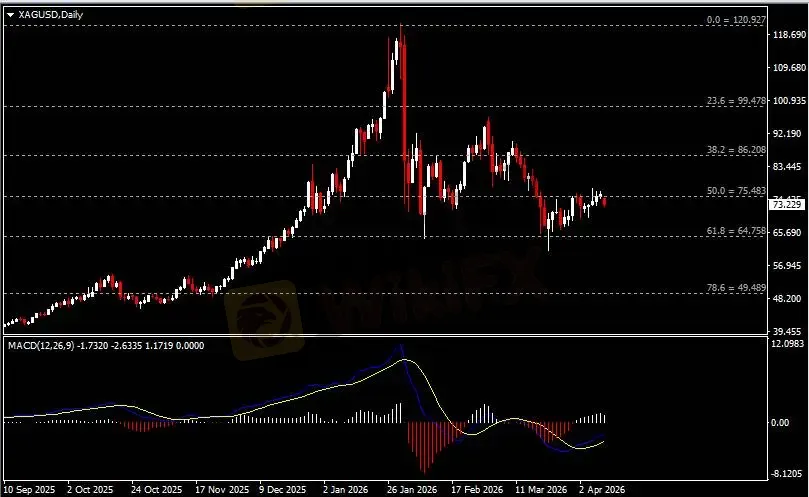Screen dimensions: 809x497
Task: Click the 11 Mar 2026 date label
Action: [541, 489]
